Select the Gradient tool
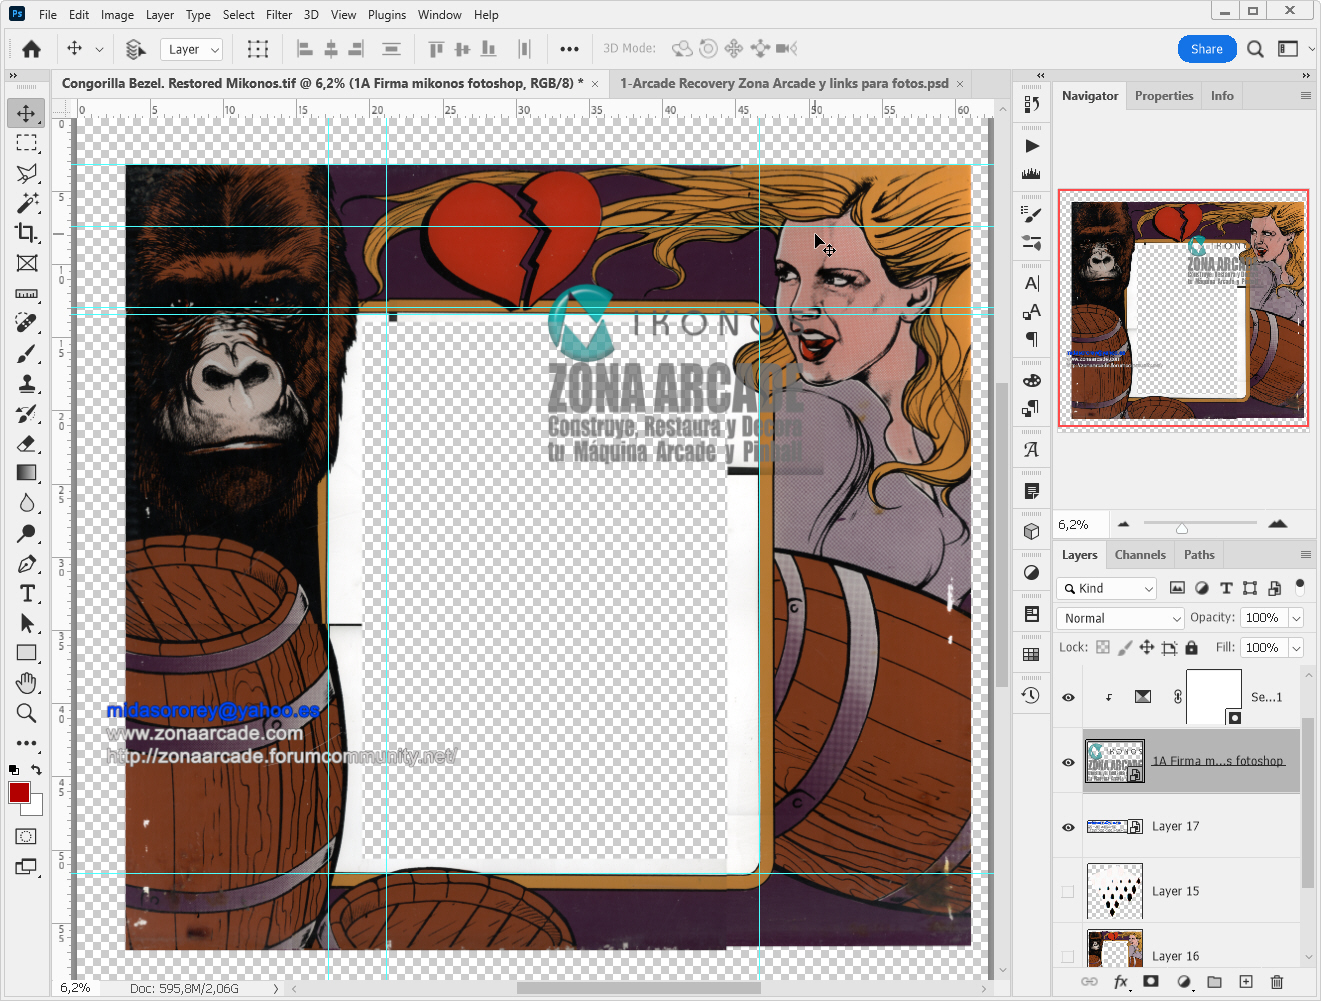This screenshot has height=1001, width=1321. [26, 473]
